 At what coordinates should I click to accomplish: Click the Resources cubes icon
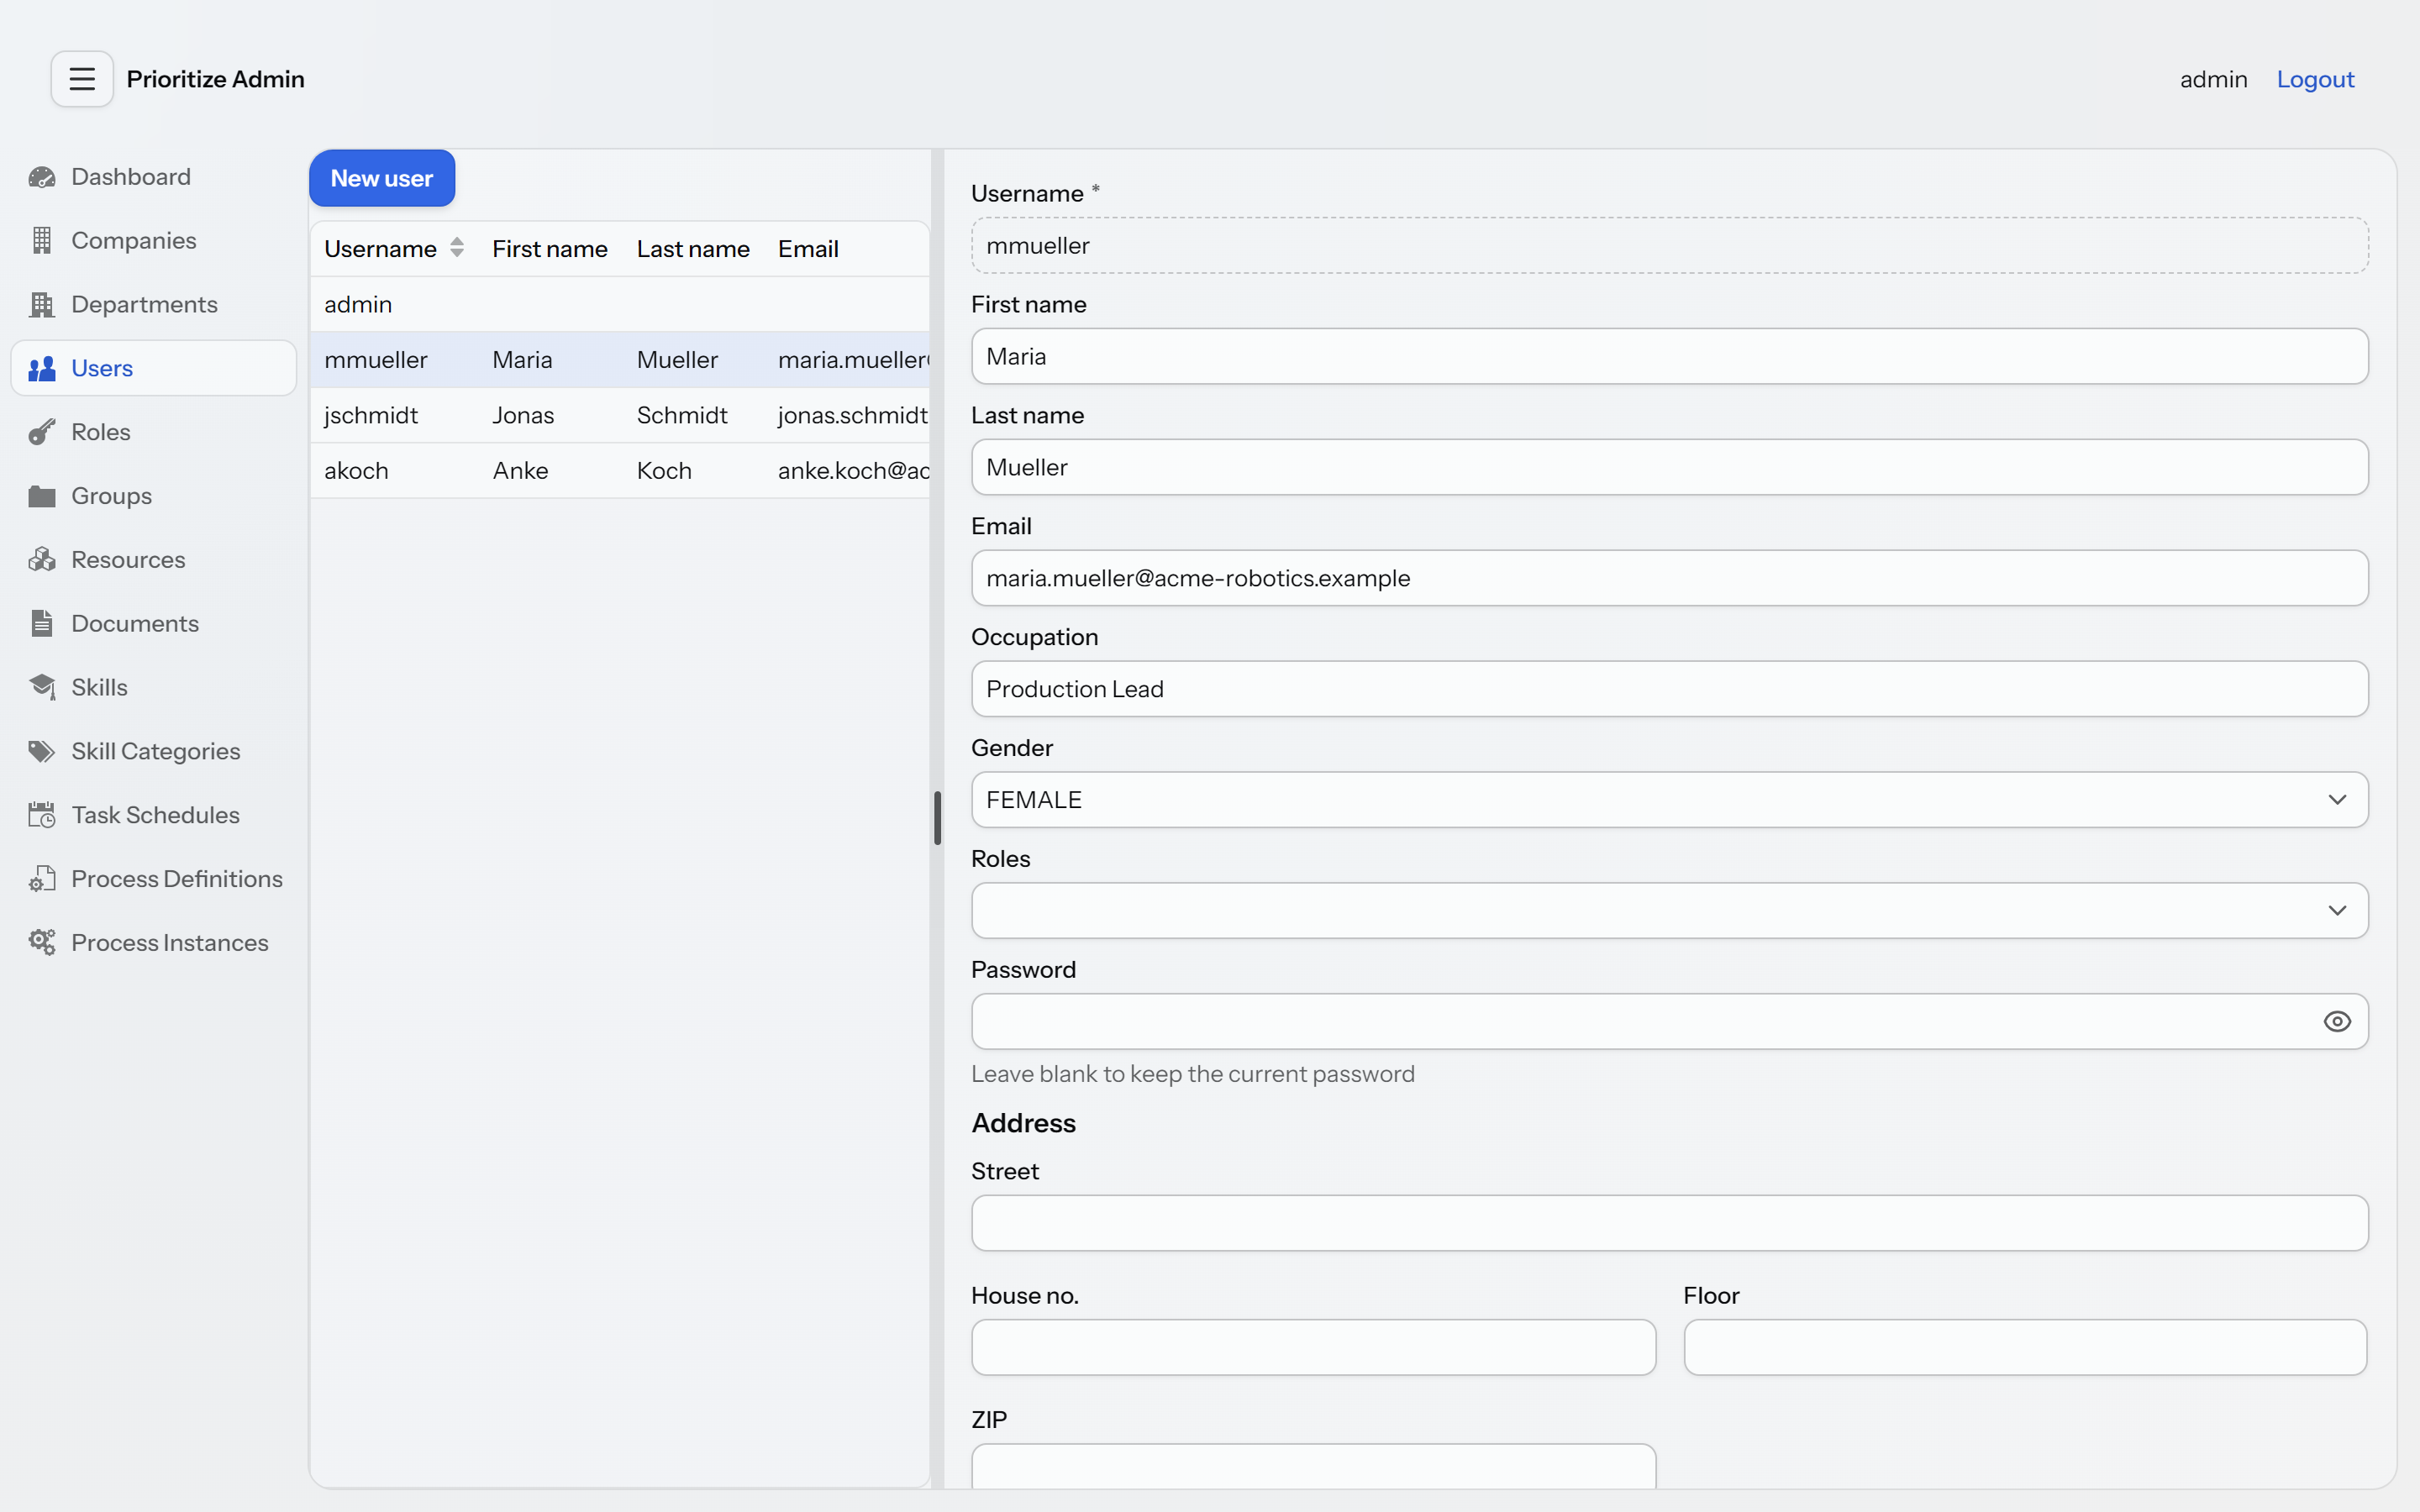[42, 560]
